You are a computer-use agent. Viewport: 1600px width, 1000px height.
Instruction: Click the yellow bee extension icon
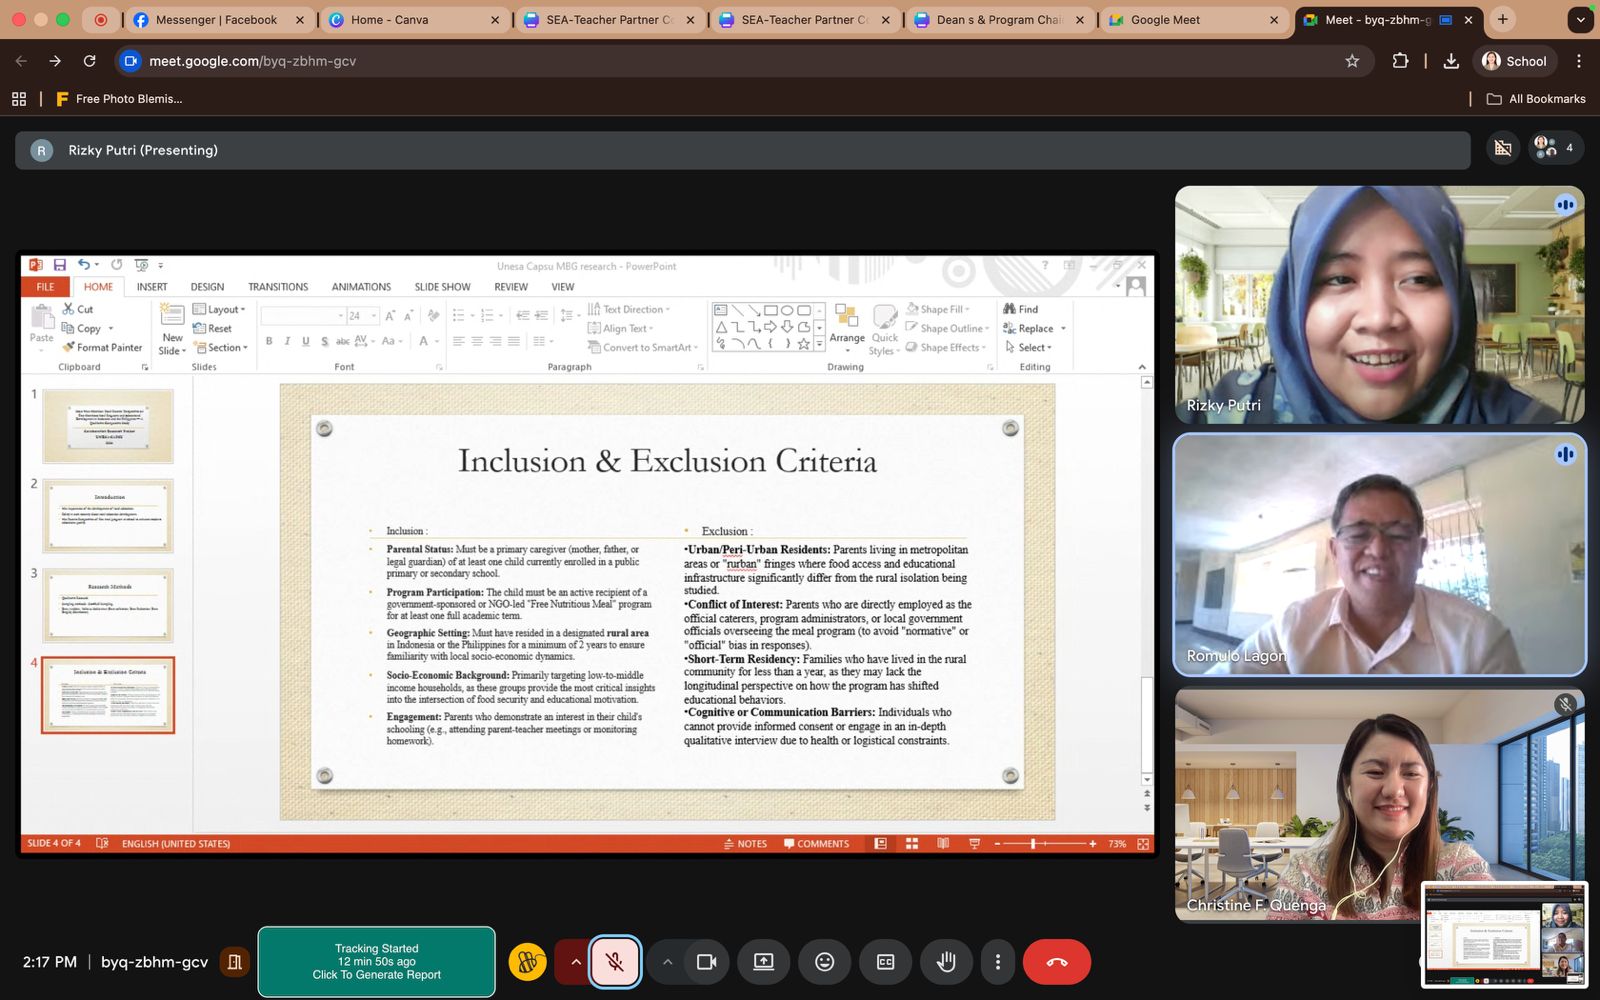tap(528, 962)
